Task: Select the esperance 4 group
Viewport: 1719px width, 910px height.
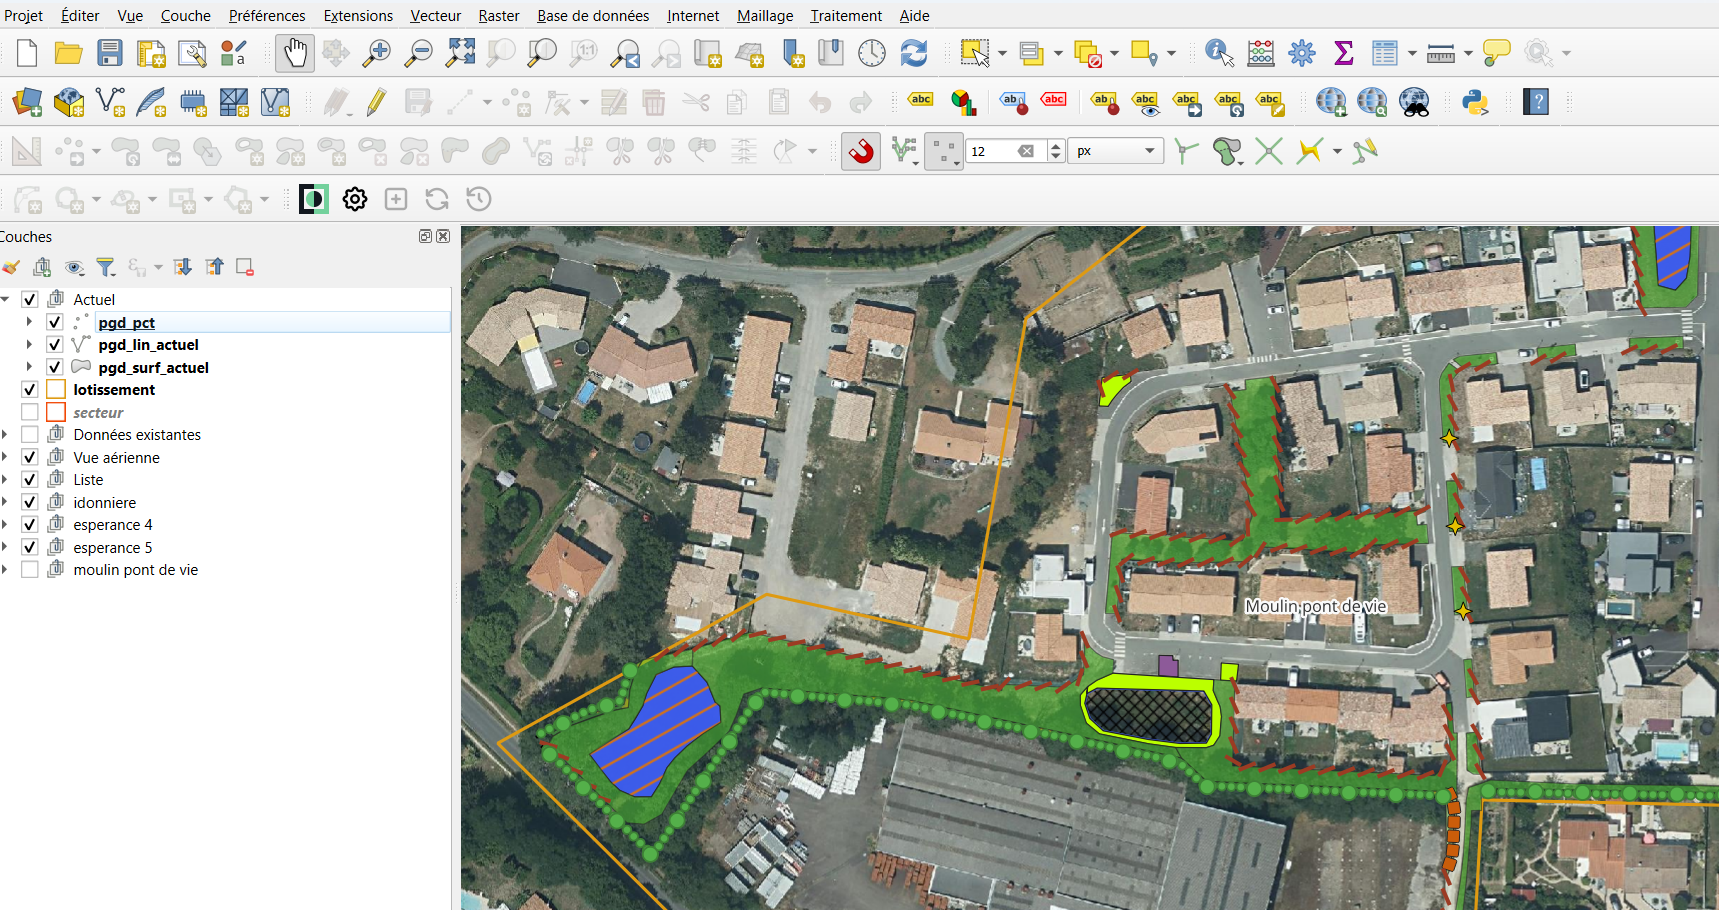Action: [113, 525]
